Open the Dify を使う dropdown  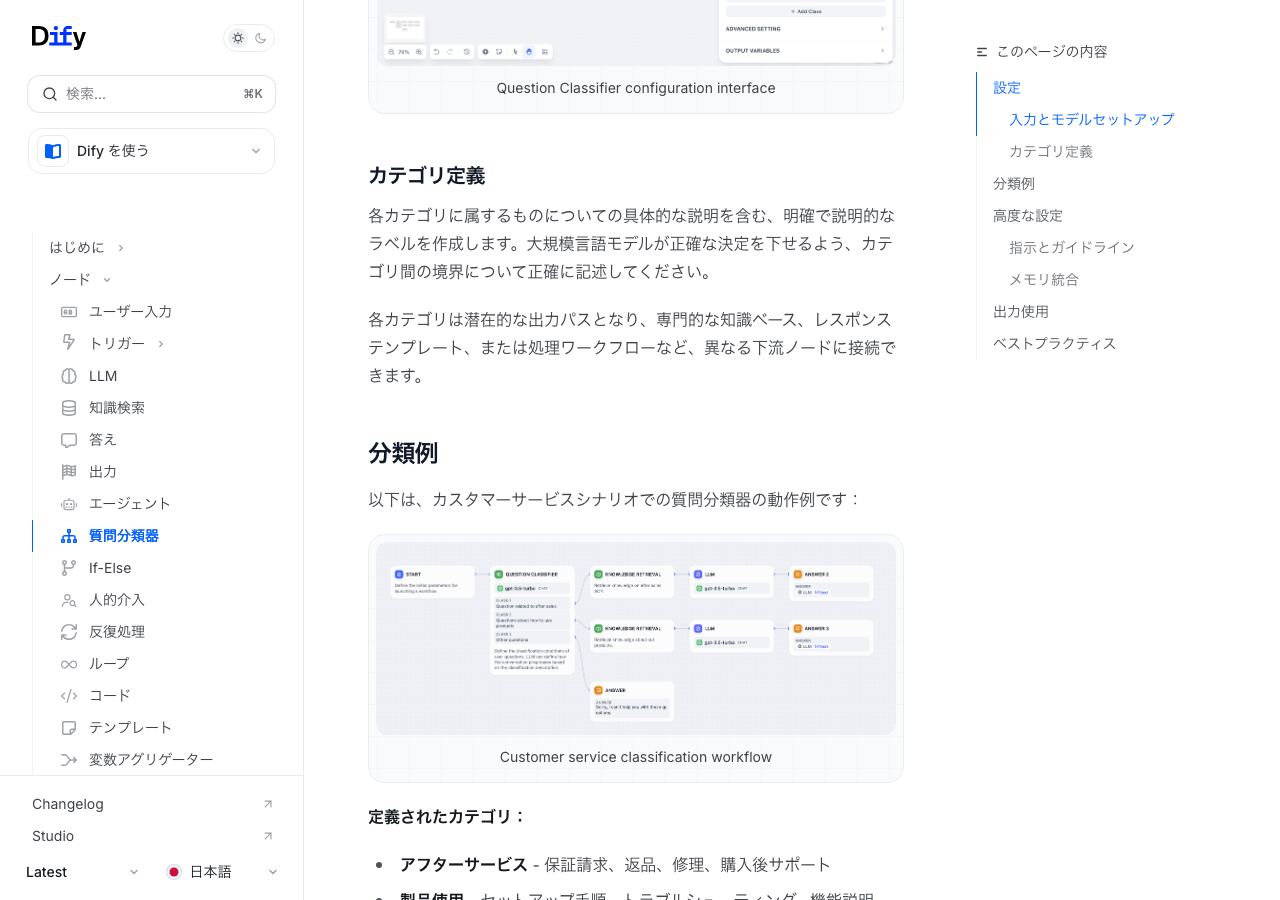coord(151,151)
